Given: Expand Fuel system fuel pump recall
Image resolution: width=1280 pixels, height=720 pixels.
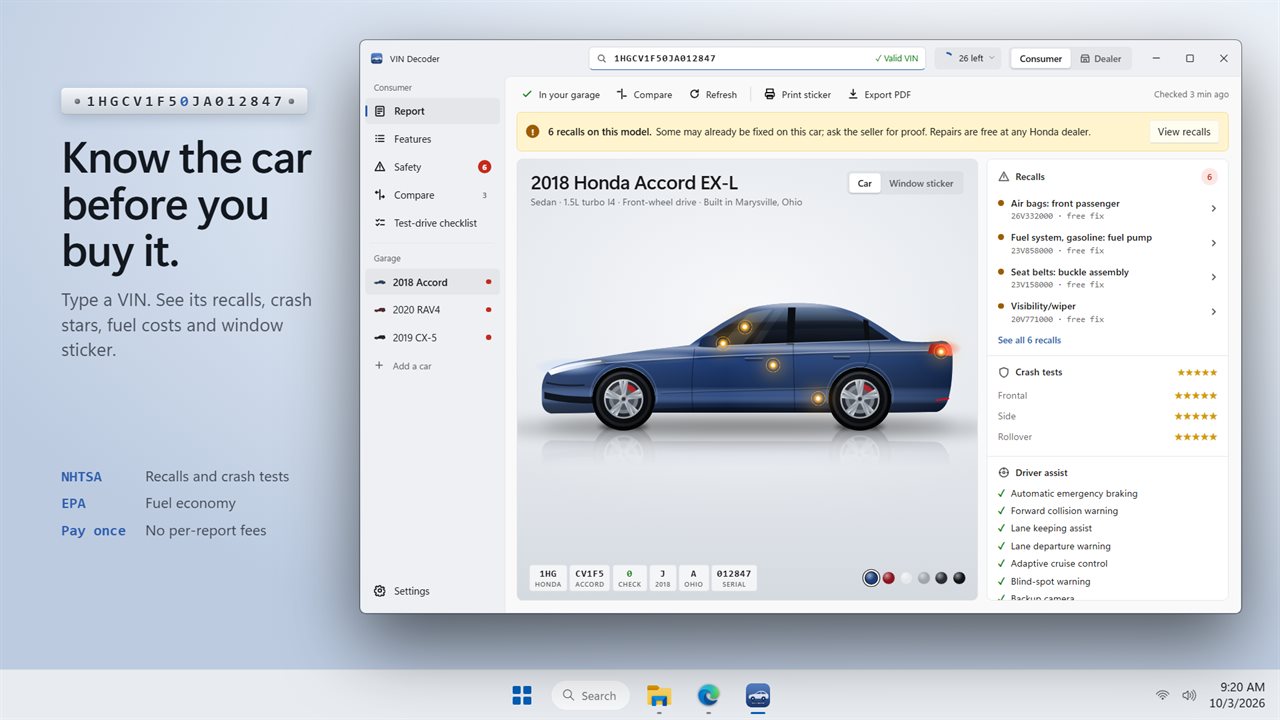Looking at the screenshot, I should (1107, 243).
